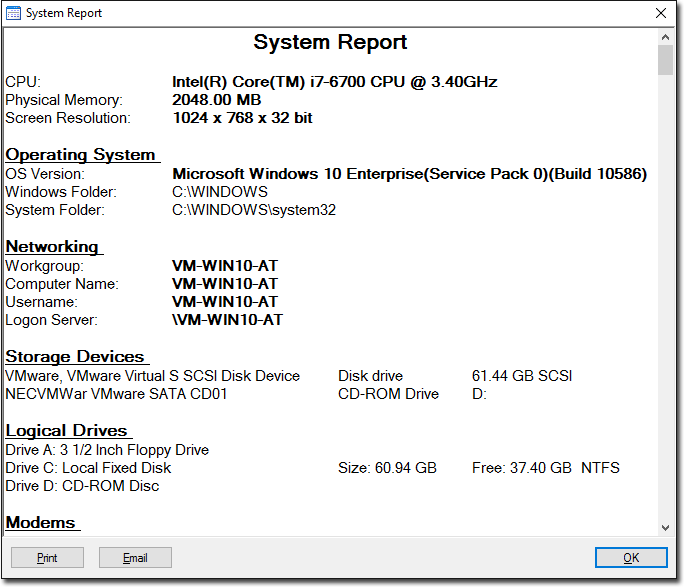The image size is (684, 587).
Task: Click the 2048.00 MB physical memory value
Action: point(216,100)
